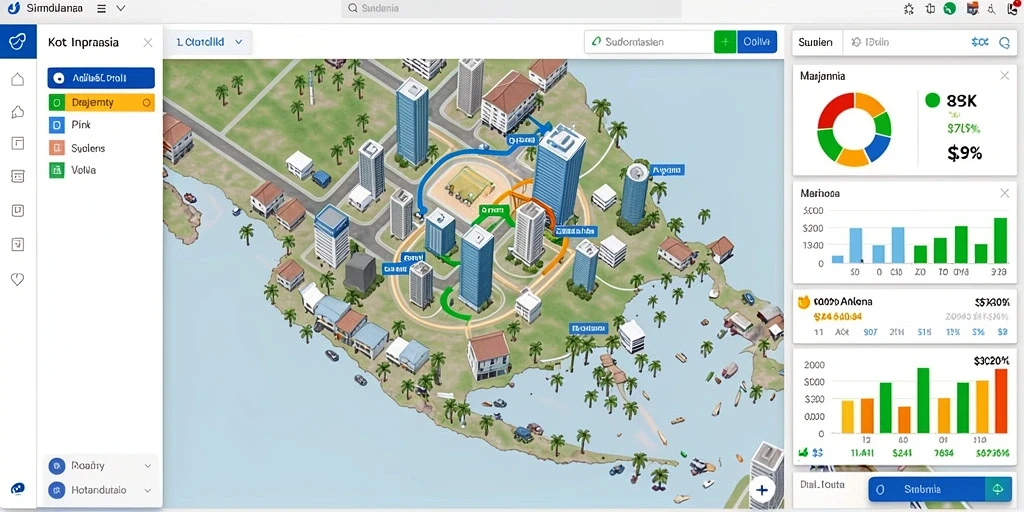This screenshot has width=1024, height=512.
Task: Click the round plus button on map
Action: [x=761, y=489]
